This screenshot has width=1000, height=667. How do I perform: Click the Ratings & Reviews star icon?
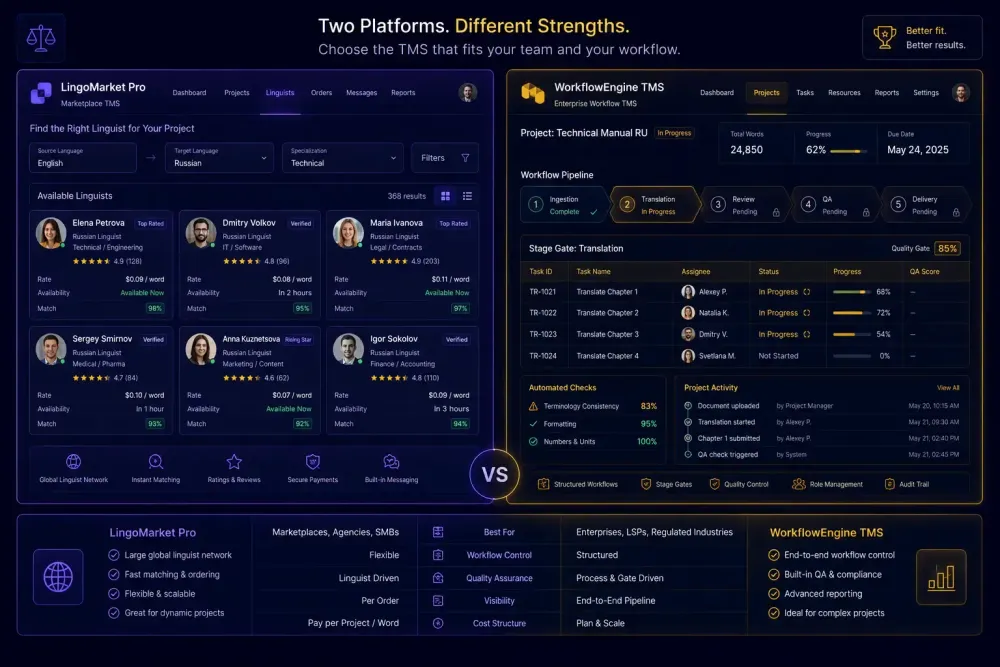click(x=234, y=461)
